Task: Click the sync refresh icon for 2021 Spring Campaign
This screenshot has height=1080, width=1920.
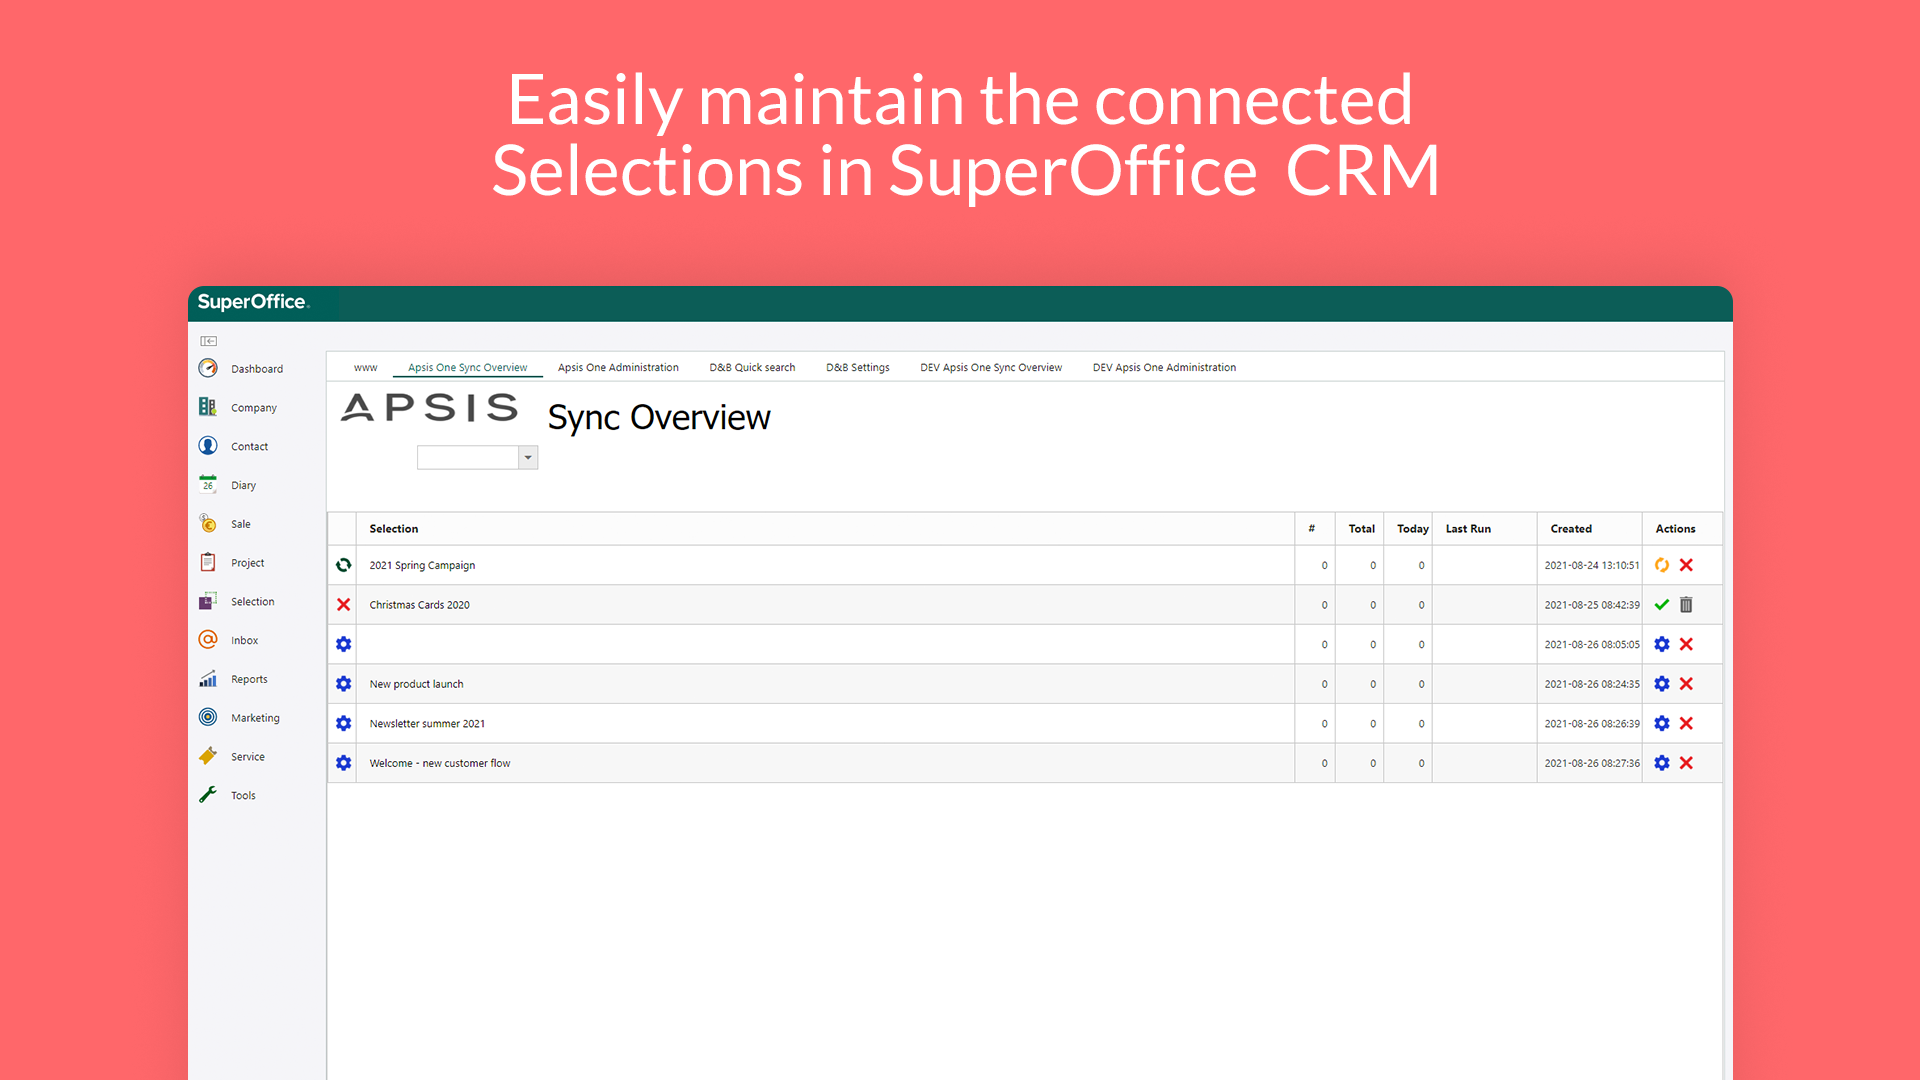Action: [x=1662, y=564]
